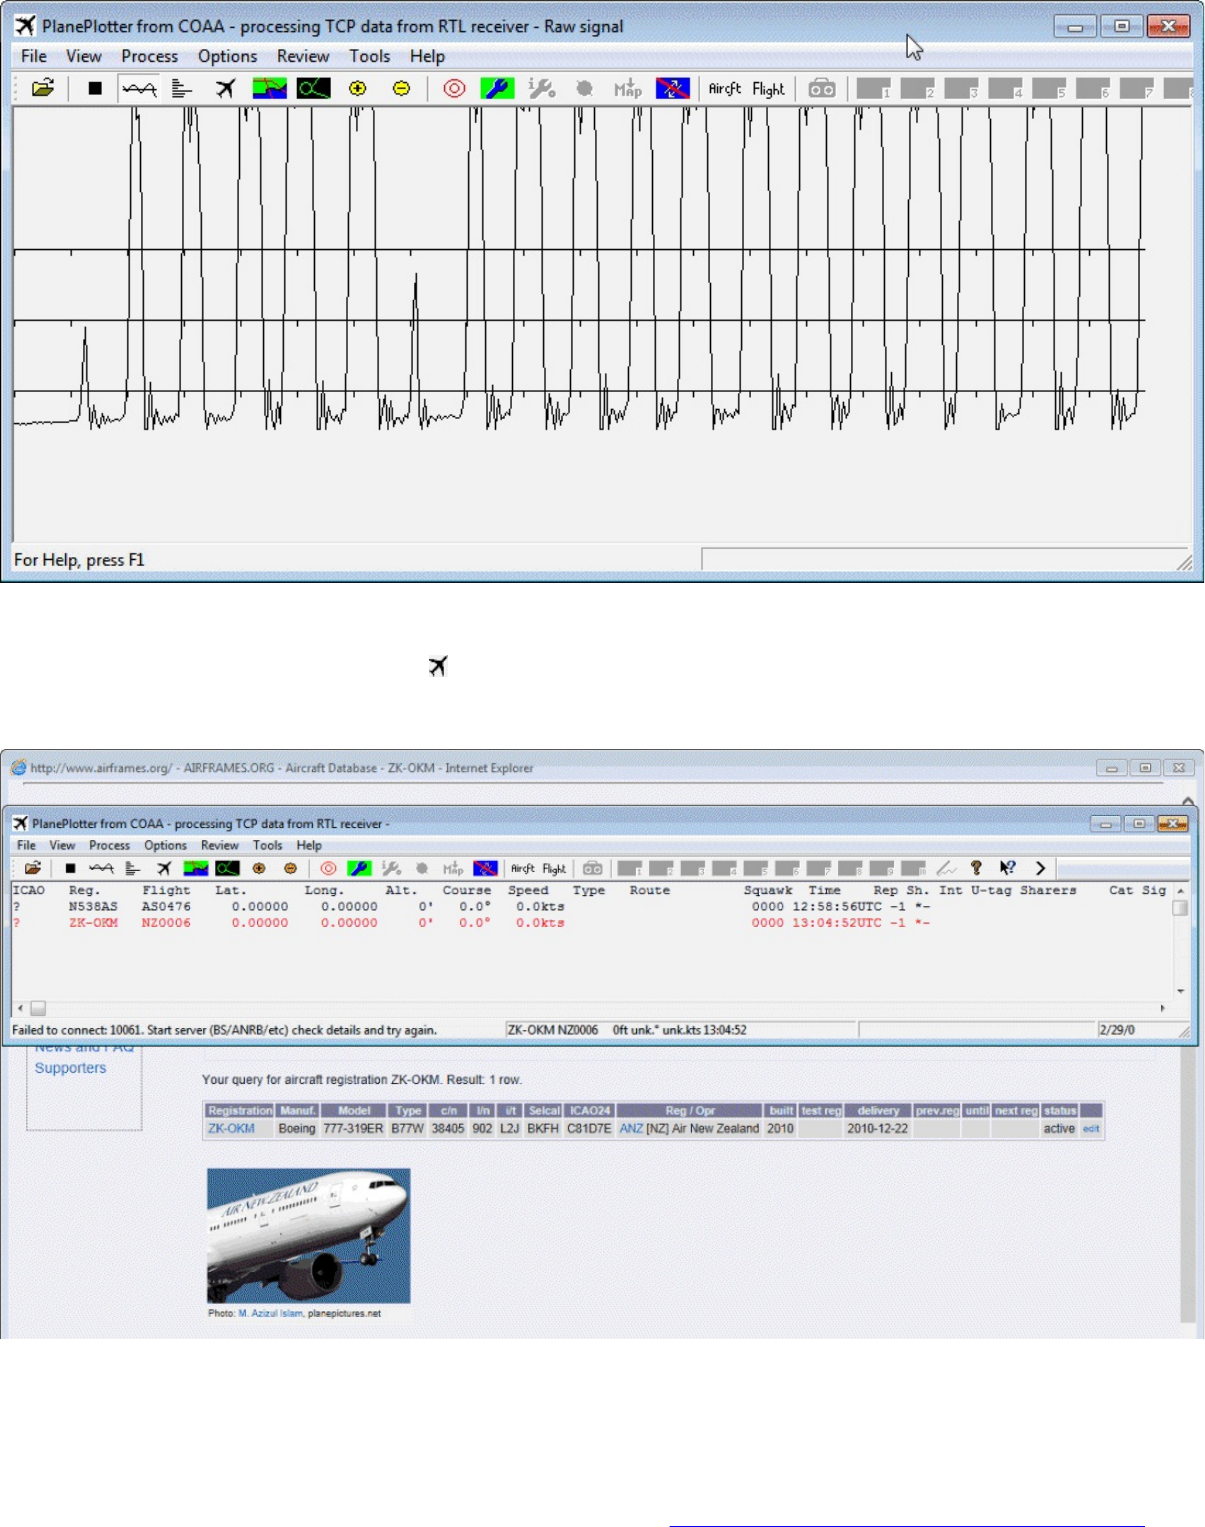Open ANZ operator link in results table
This screenshot has width=1205, height=1527.
[x=631, y=1129]
